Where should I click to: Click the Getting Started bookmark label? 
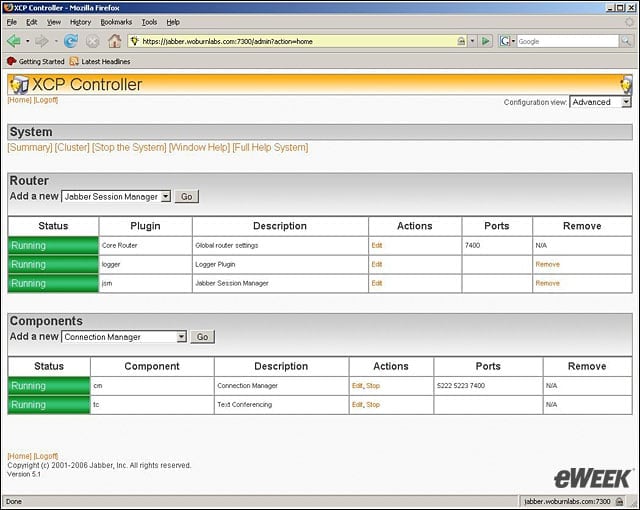point(42,62)
